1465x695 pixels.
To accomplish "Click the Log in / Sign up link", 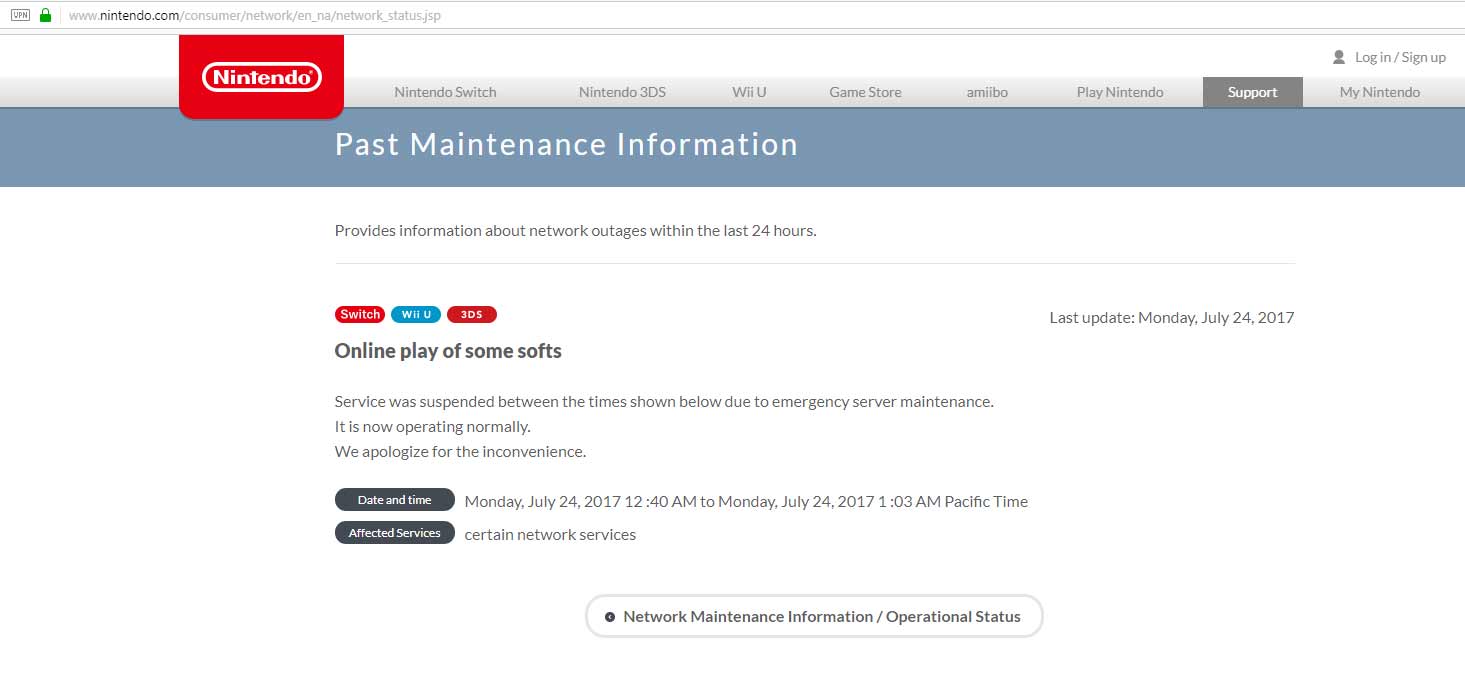I will point(1400,57).
